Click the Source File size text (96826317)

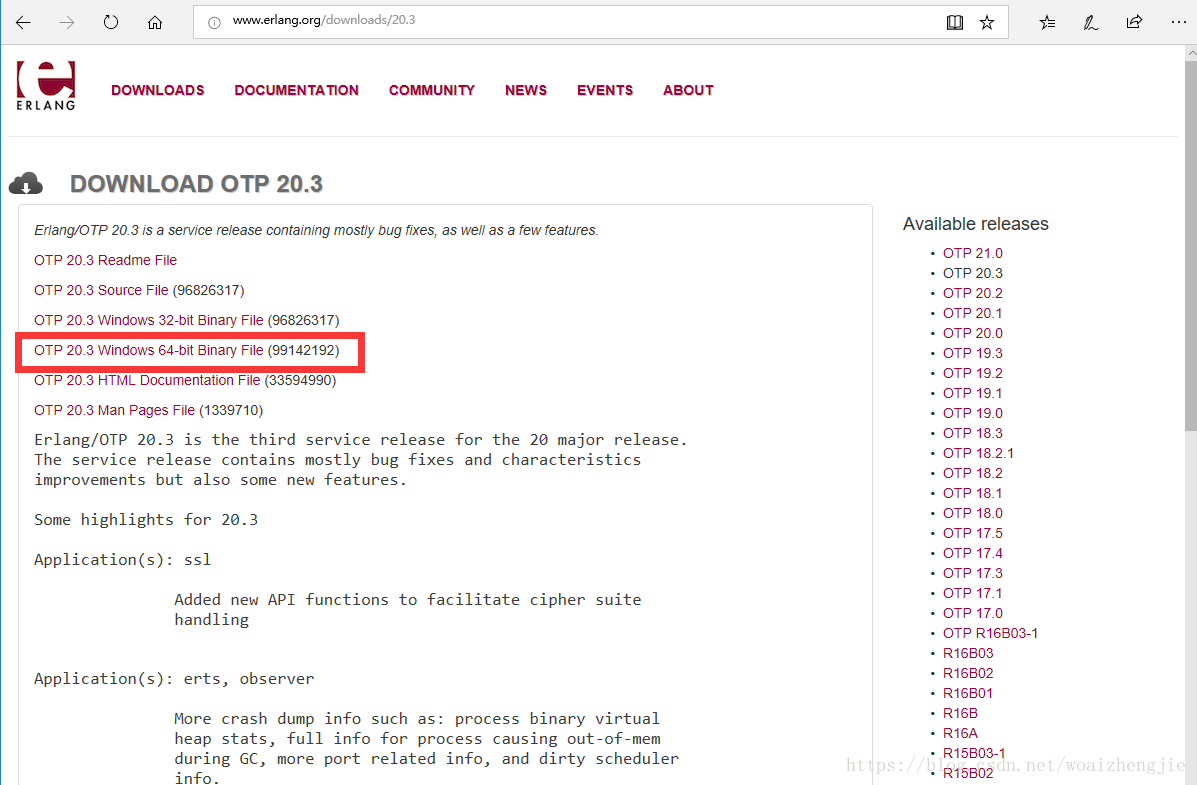(208, 290)
